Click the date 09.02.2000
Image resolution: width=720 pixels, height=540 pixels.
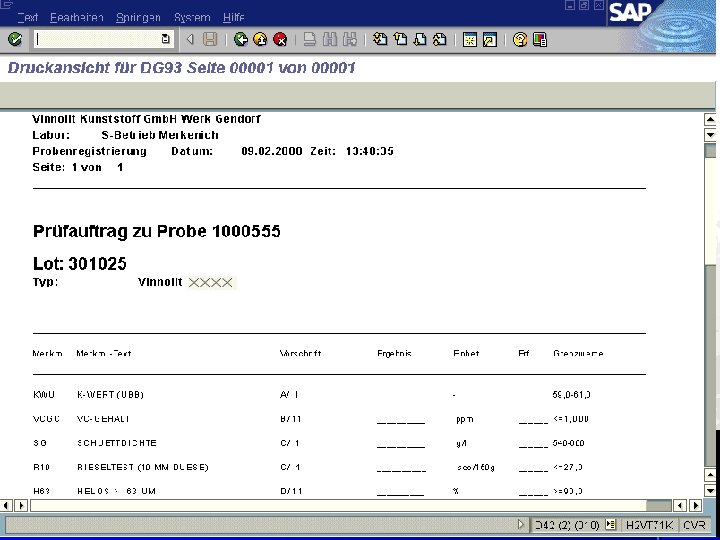(x=272, y=151)
